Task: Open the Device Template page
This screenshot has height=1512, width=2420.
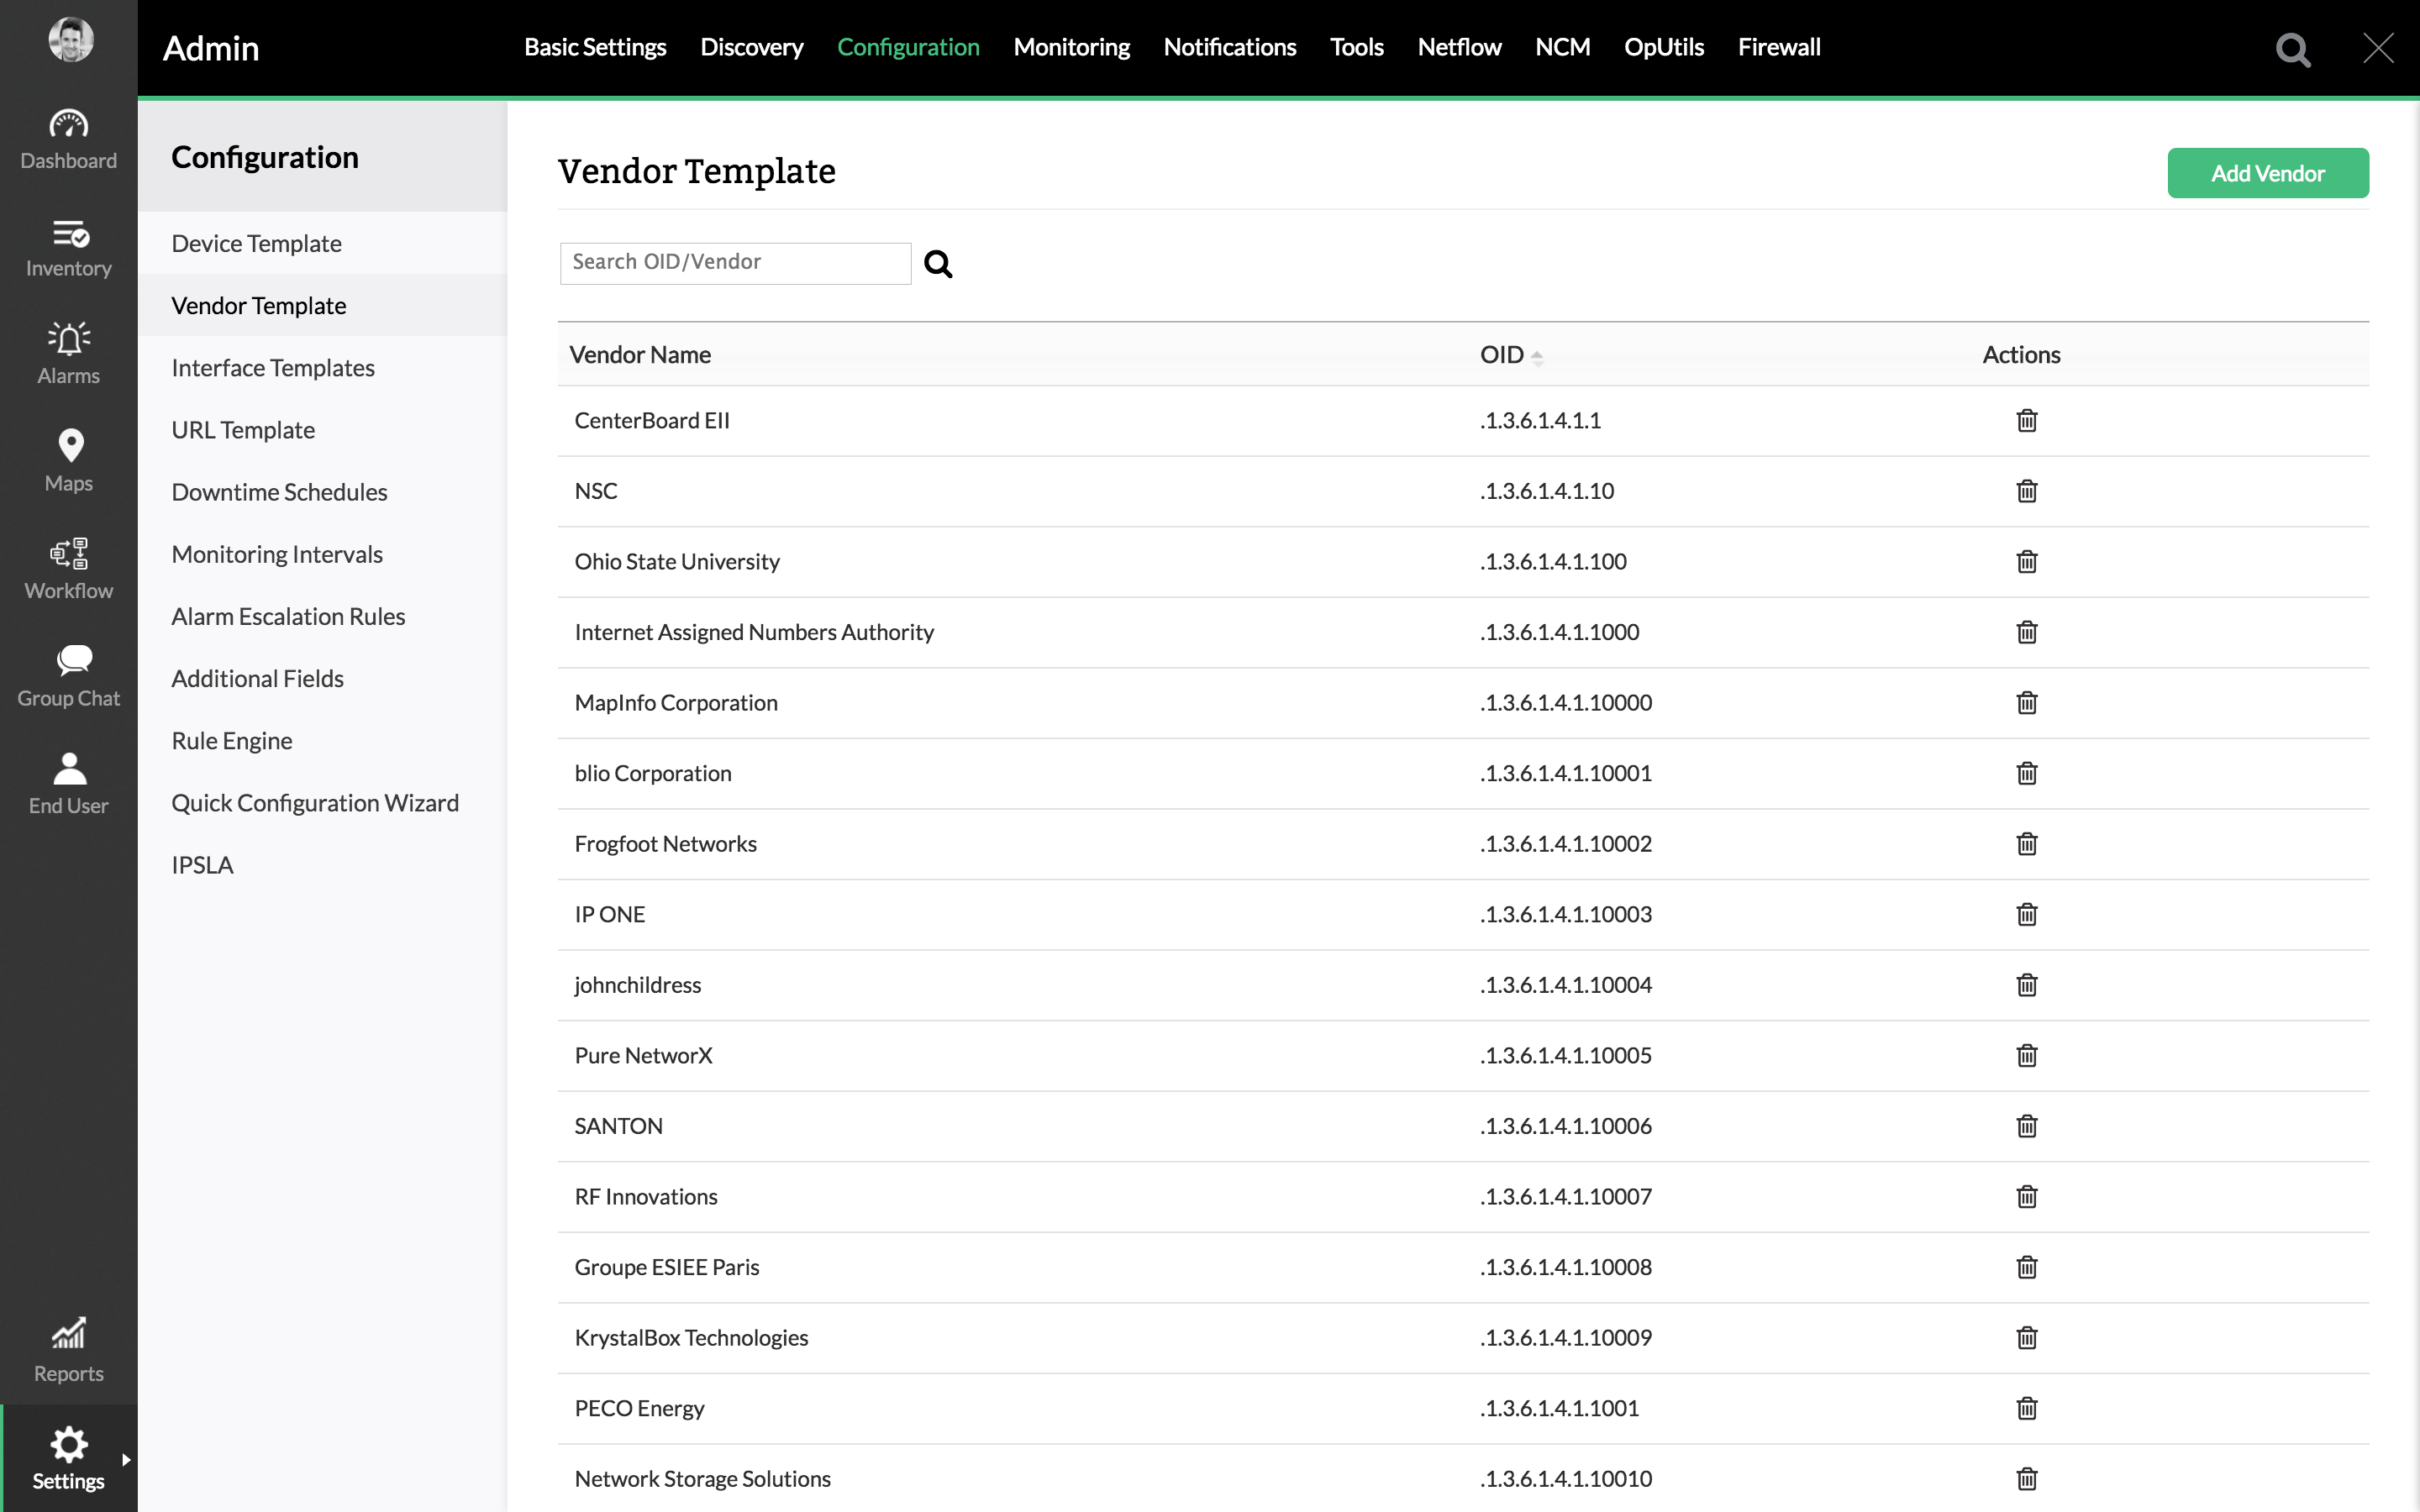Action: click(256, 243)
